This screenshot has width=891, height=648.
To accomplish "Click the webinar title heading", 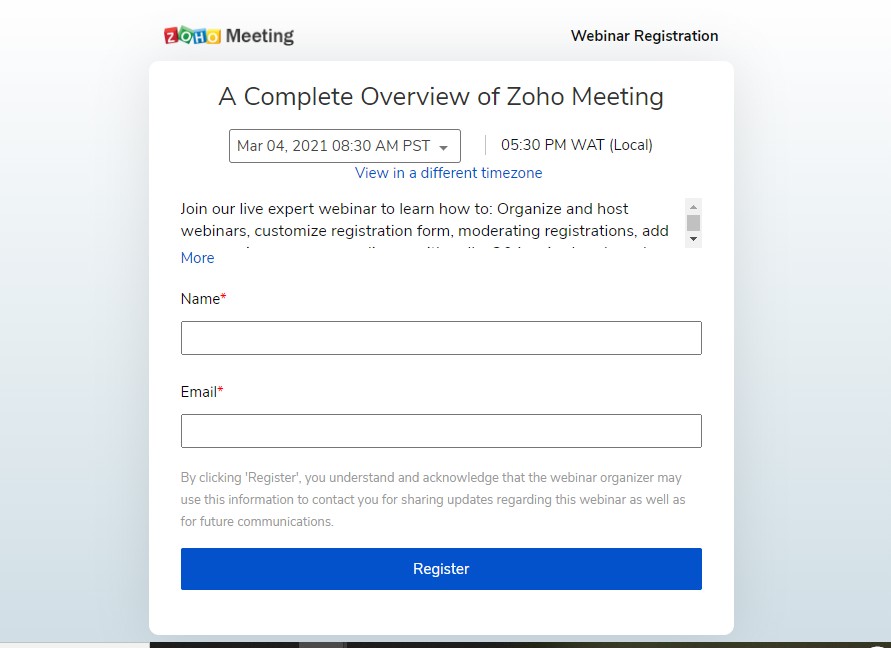I will point(441,97).
